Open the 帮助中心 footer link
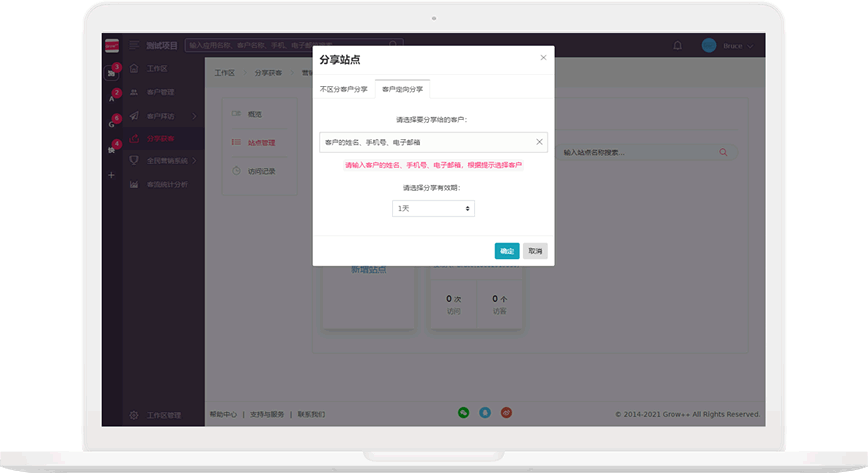 point(223,414)
